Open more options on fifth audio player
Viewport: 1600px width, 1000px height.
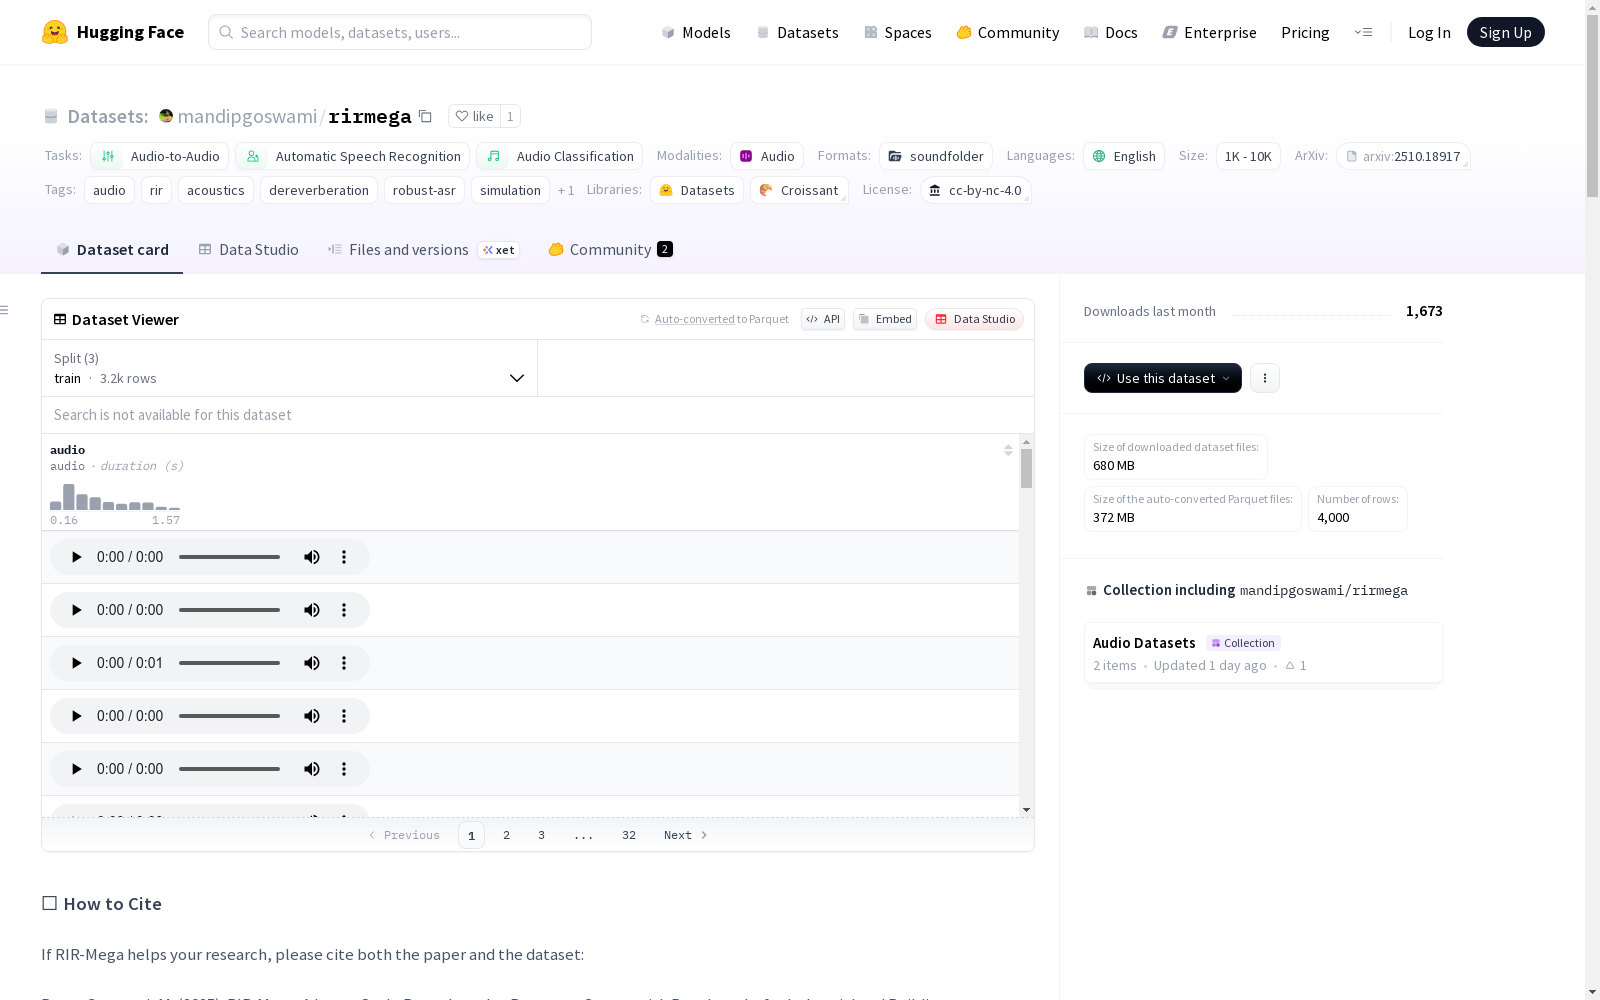[x=344, y=769]
